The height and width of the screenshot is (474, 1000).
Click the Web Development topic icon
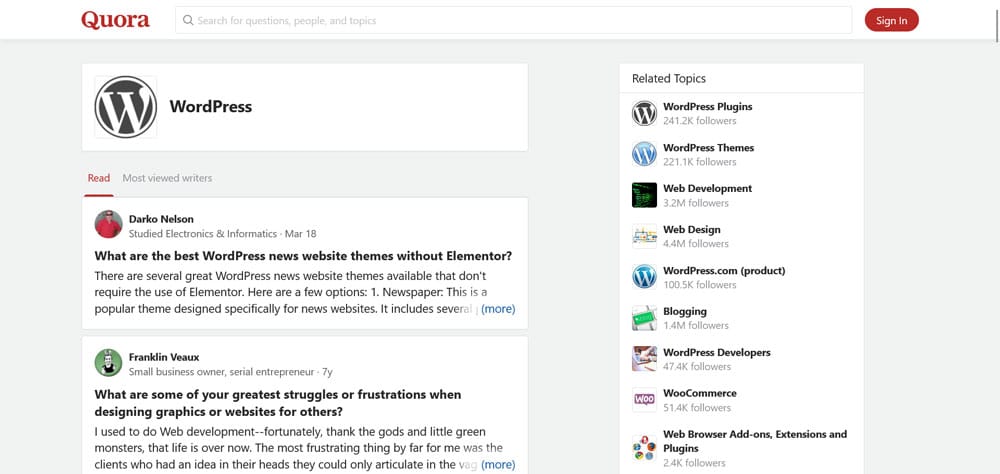pyautogui.click(x=644, y=195)
